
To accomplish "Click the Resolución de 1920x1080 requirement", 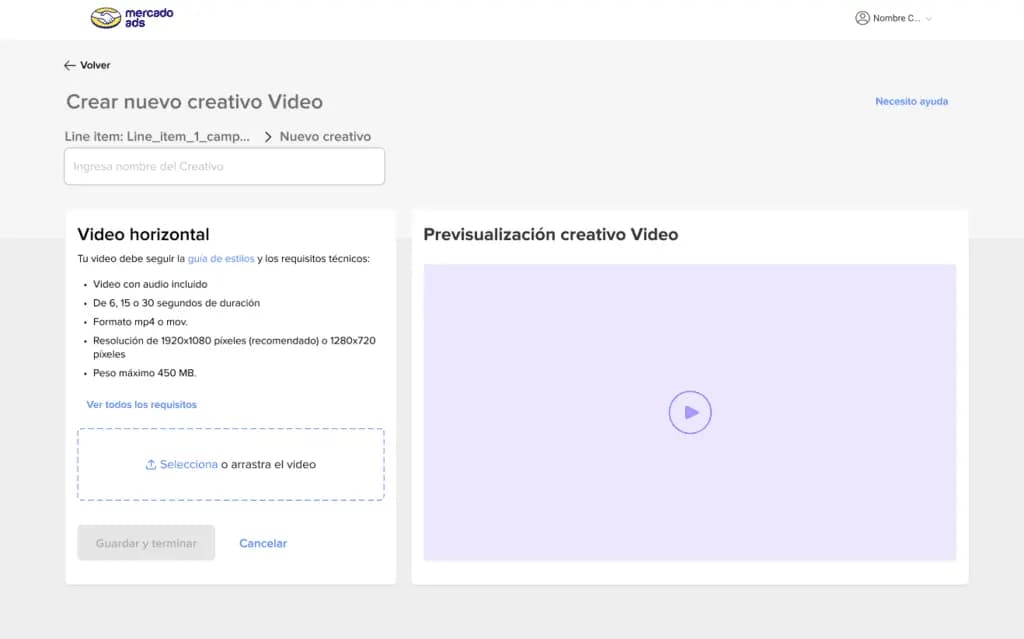I will coord(234,348).
